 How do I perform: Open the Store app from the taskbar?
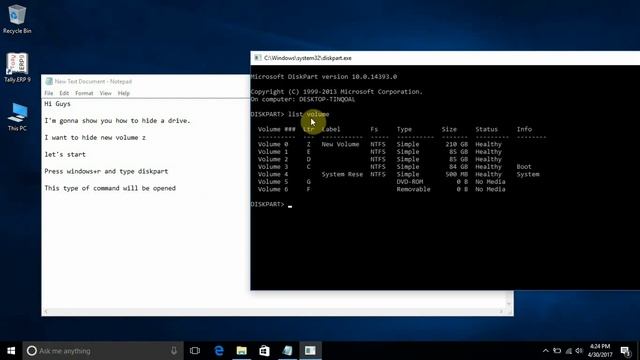(x=264, y=351)
